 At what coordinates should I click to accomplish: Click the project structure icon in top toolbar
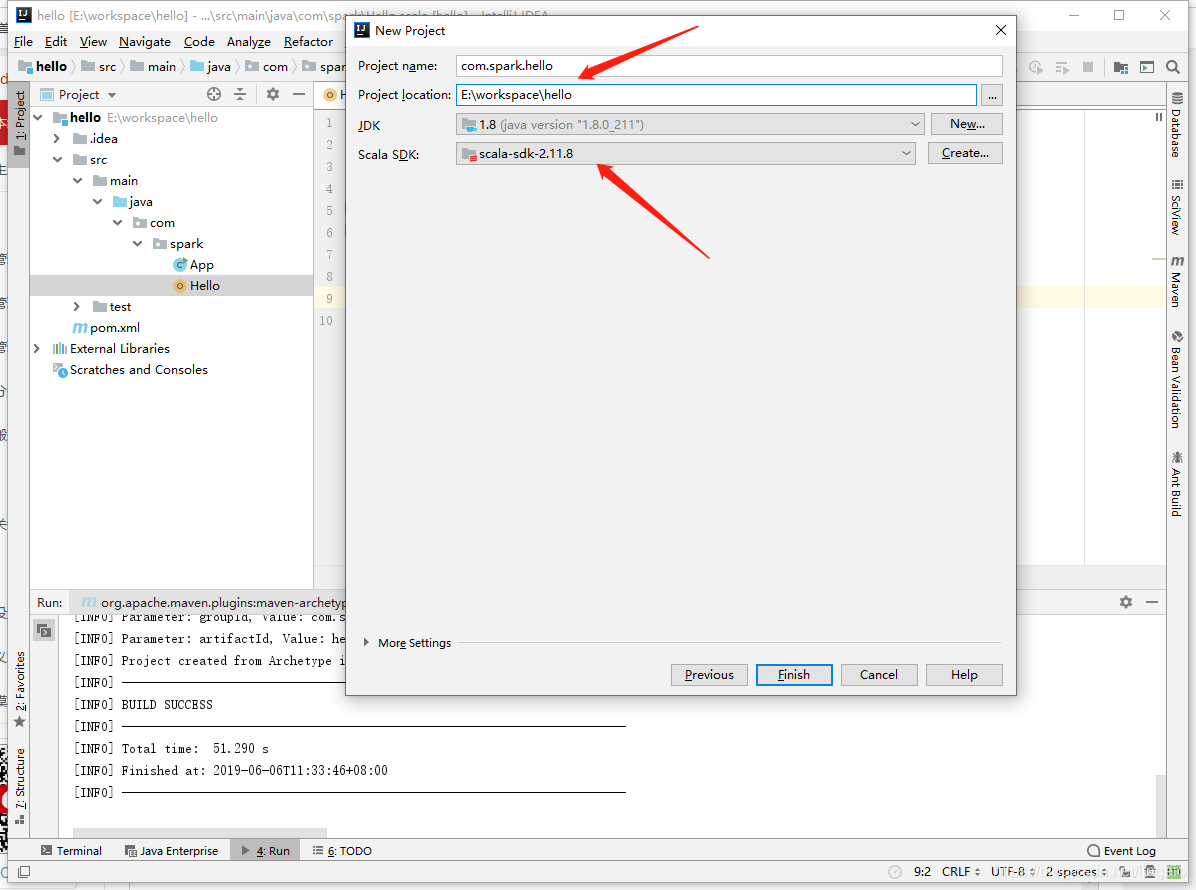point(1120,67)
